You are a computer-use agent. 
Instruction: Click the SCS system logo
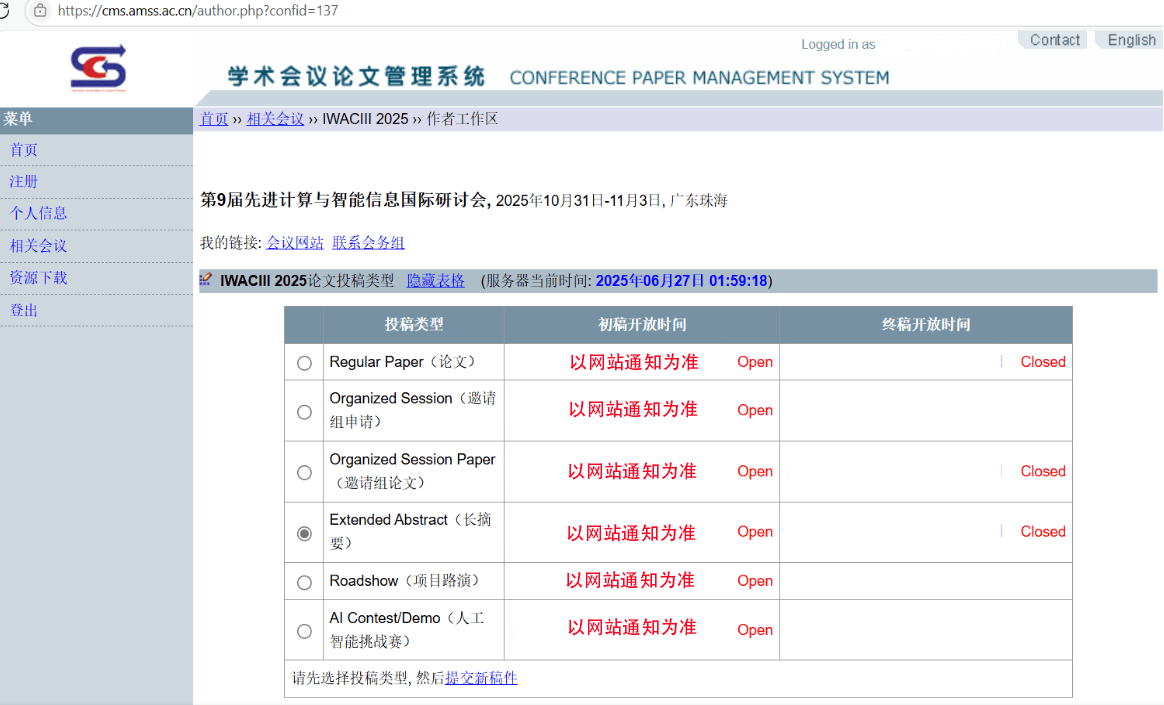98,69
